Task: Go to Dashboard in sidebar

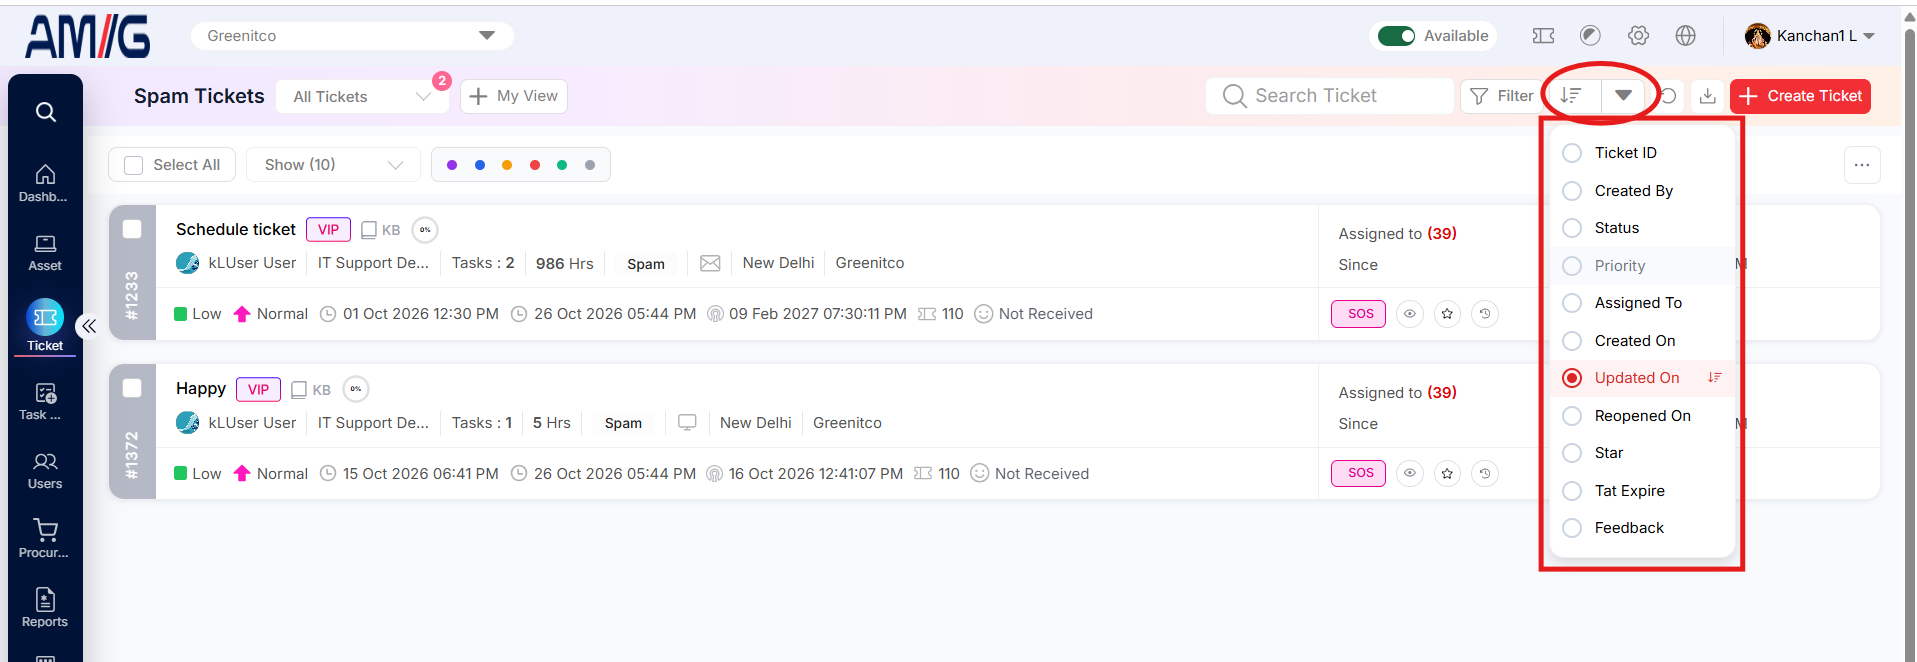Action: 44,183
